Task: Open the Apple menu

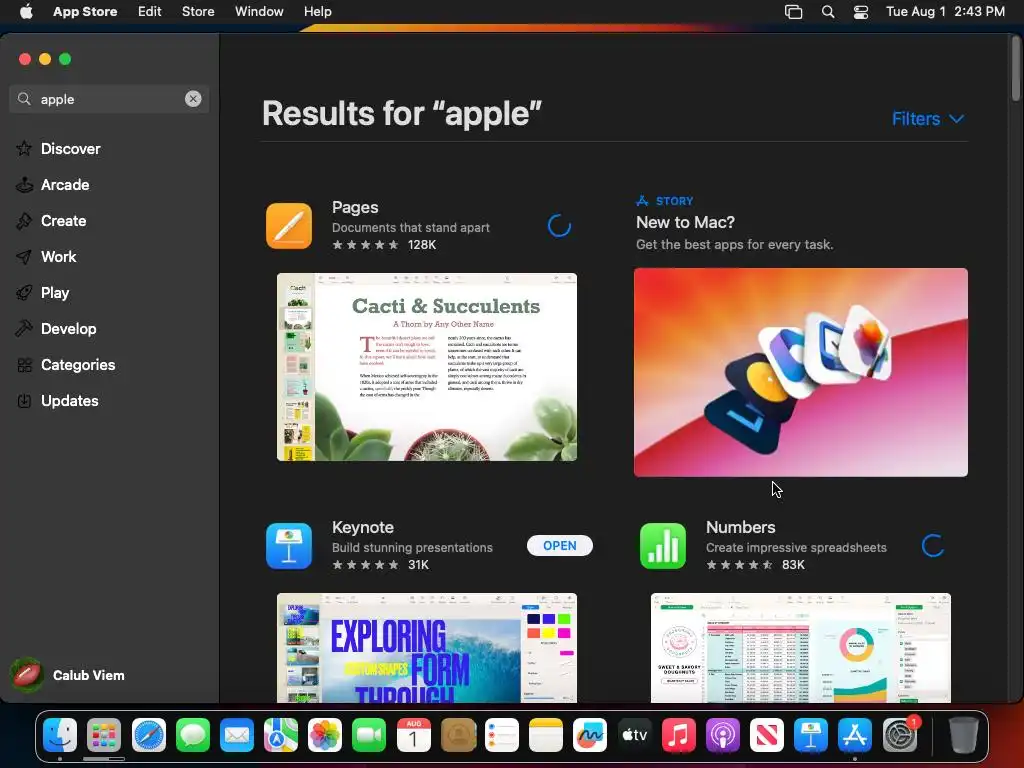Action: pos(26,11)
